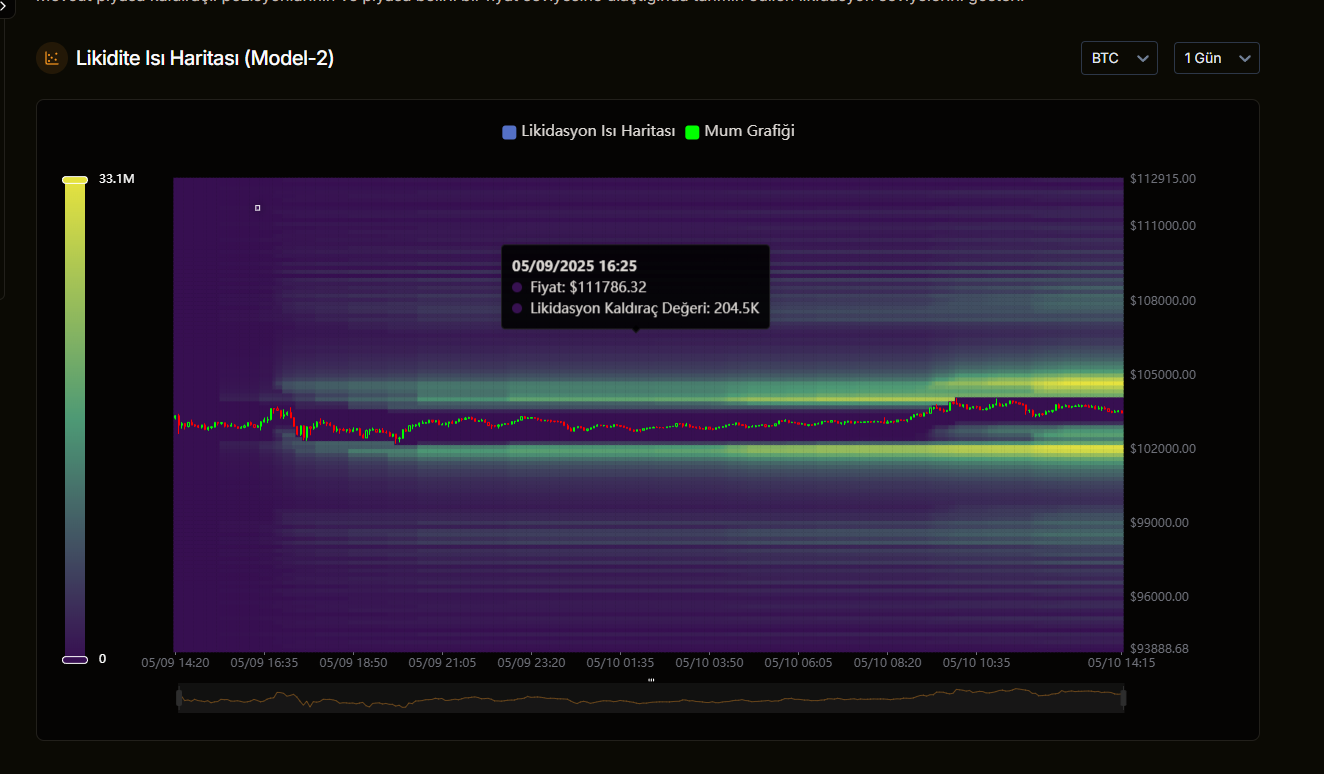Screen dimensions: 1324x774
Task: Click the 05/10 01:35 time axis label
Action: coord(621,662)
